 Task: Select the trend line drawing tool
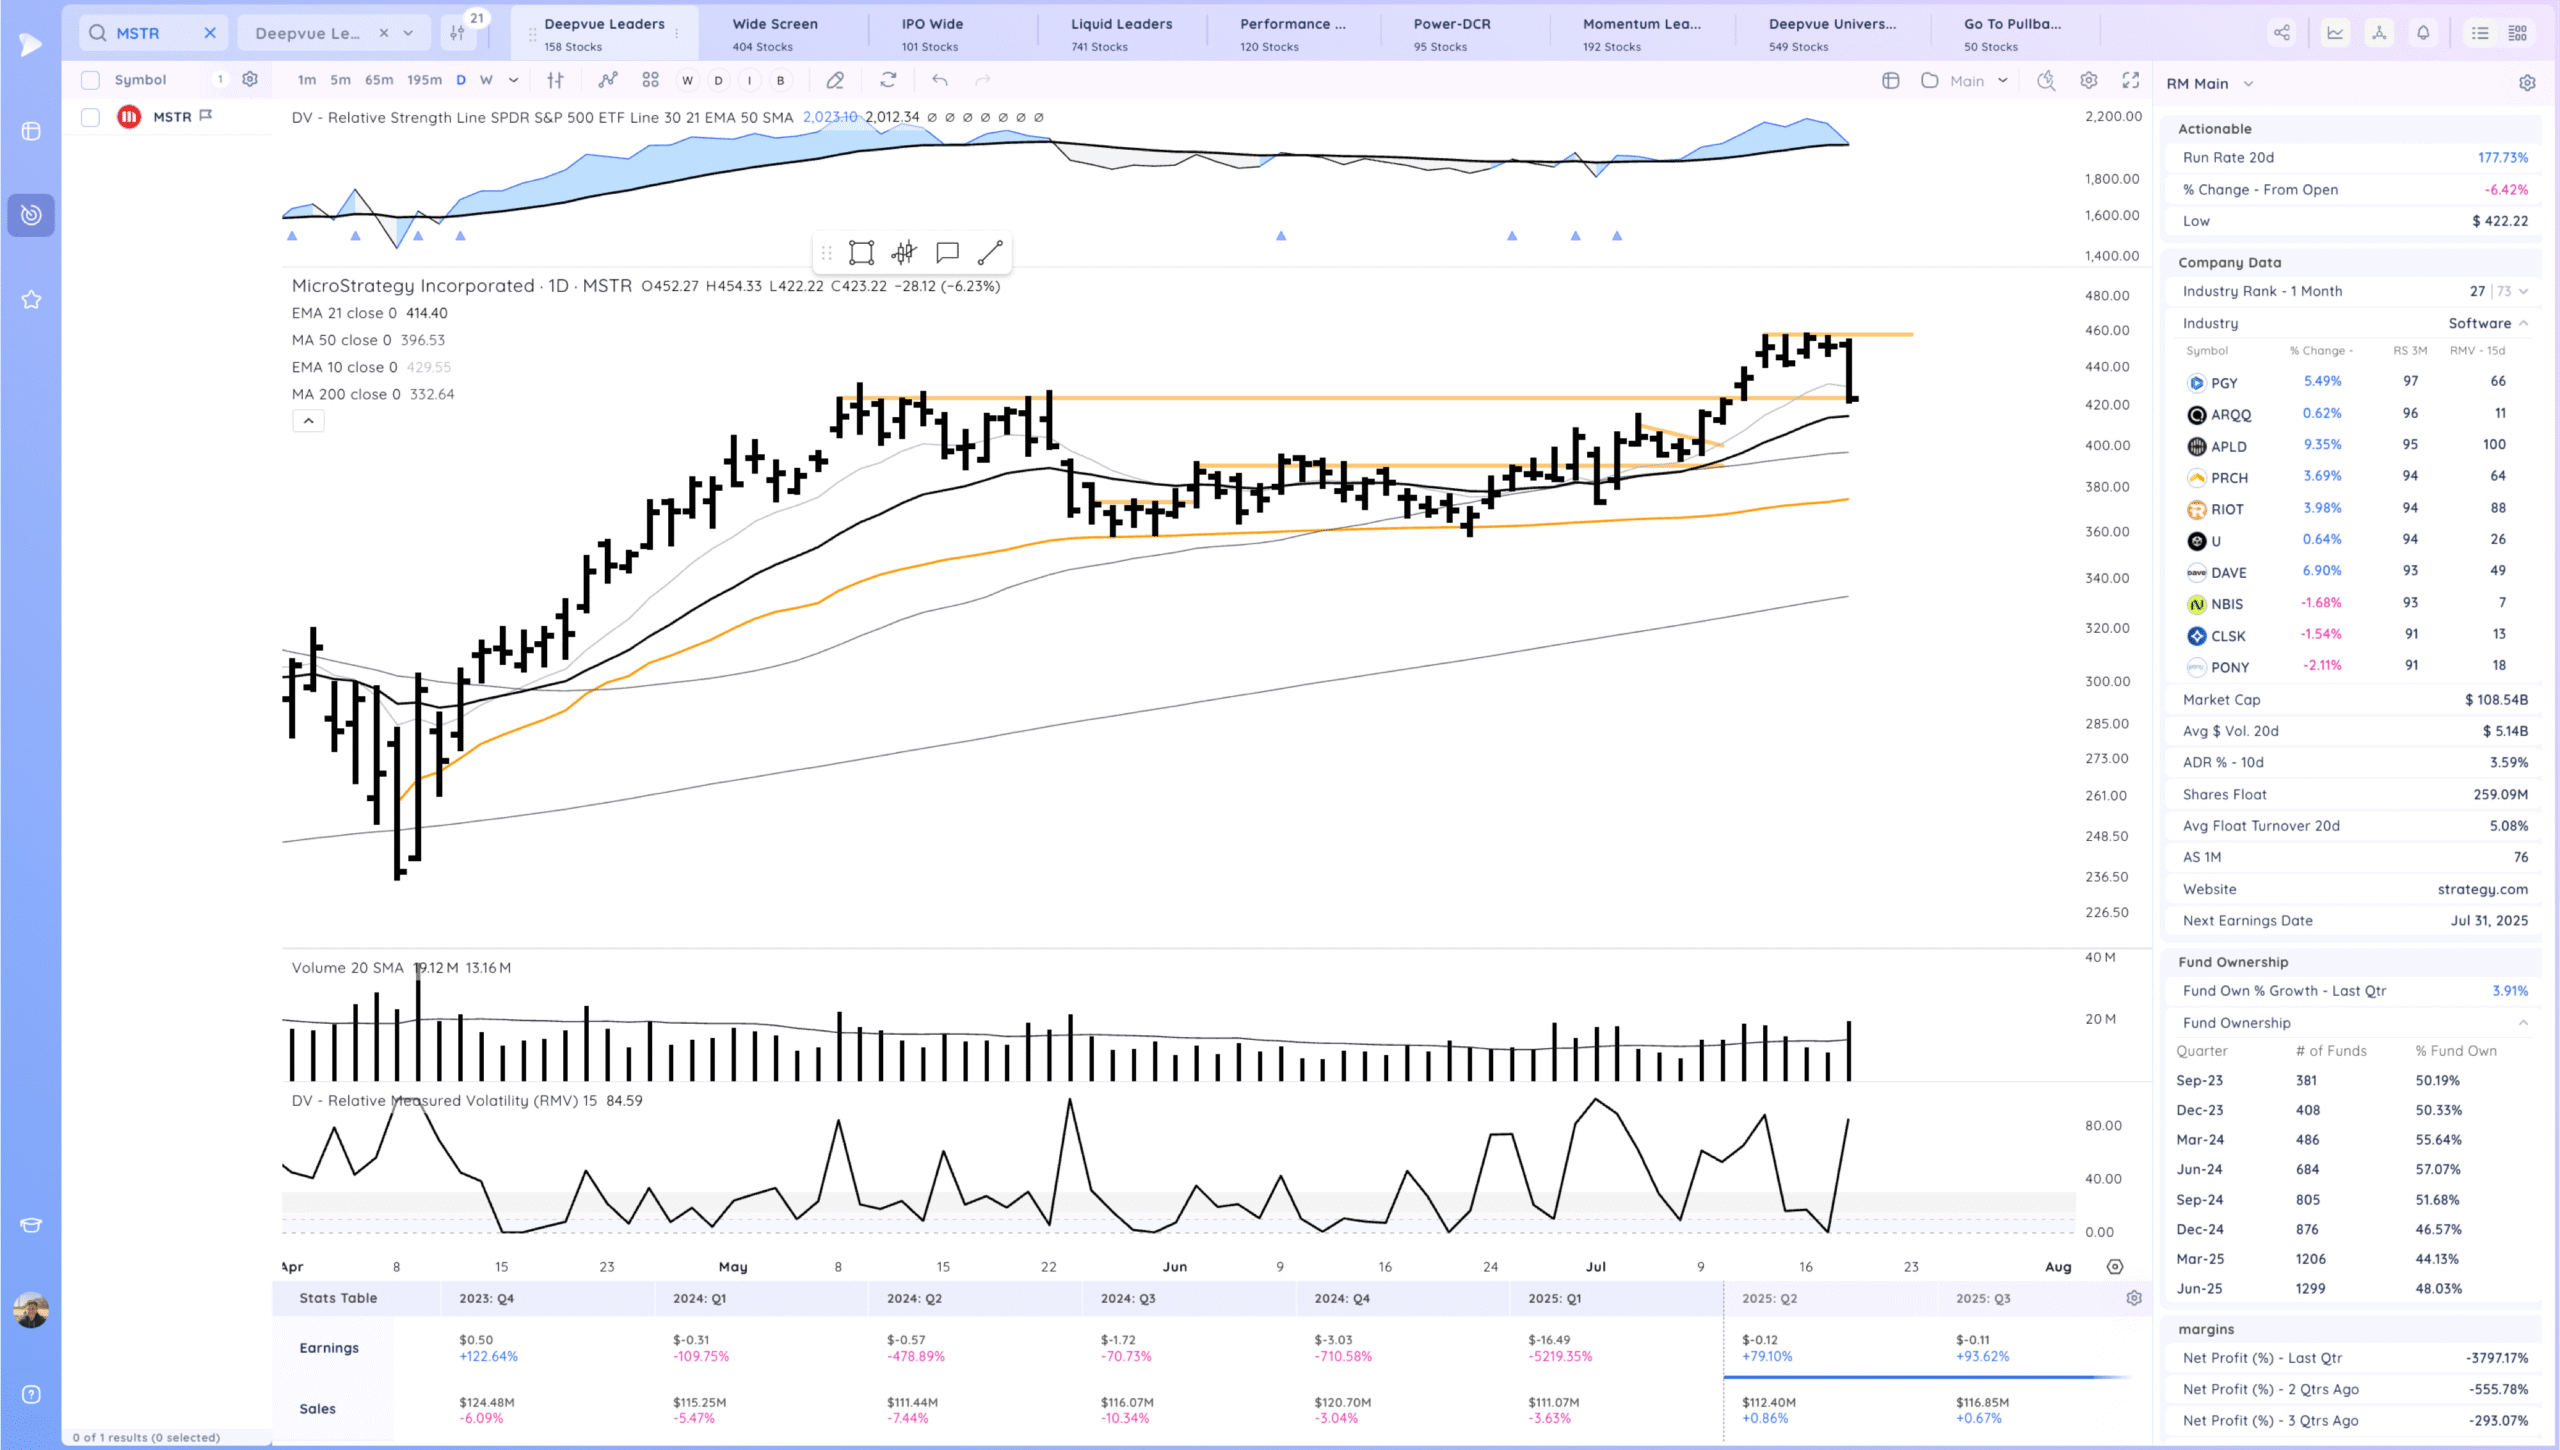989,253
